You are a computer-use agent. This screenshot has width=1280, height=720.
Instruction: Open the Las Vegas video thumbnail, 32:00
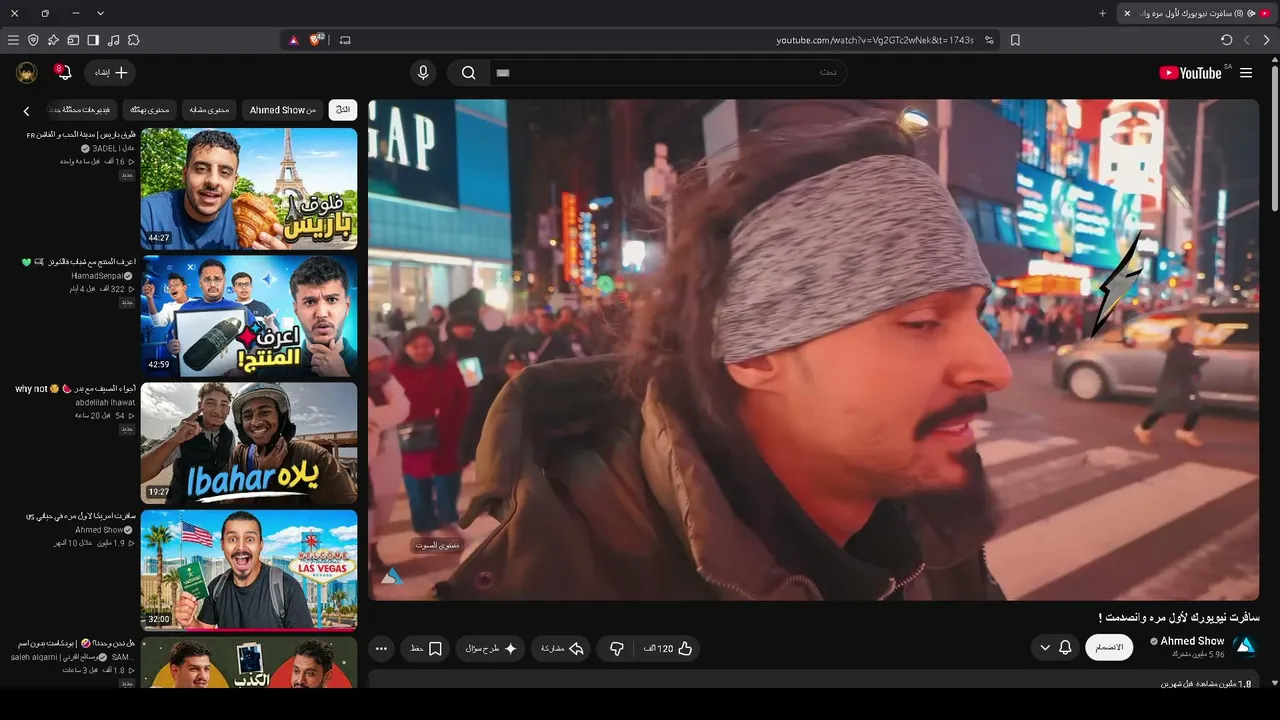click(249, 571)
